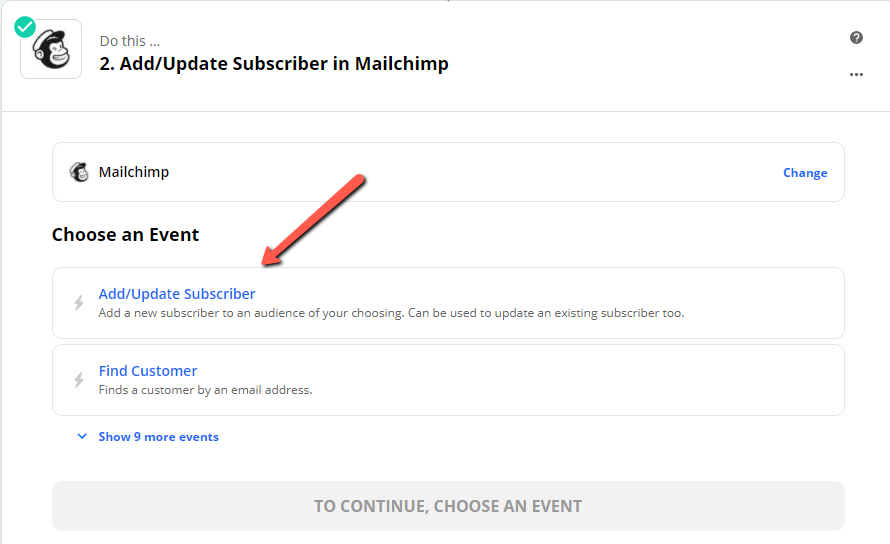
Task: Click the lightning bolt beside Add/Update Subscriber
Action: click(79, 303)
